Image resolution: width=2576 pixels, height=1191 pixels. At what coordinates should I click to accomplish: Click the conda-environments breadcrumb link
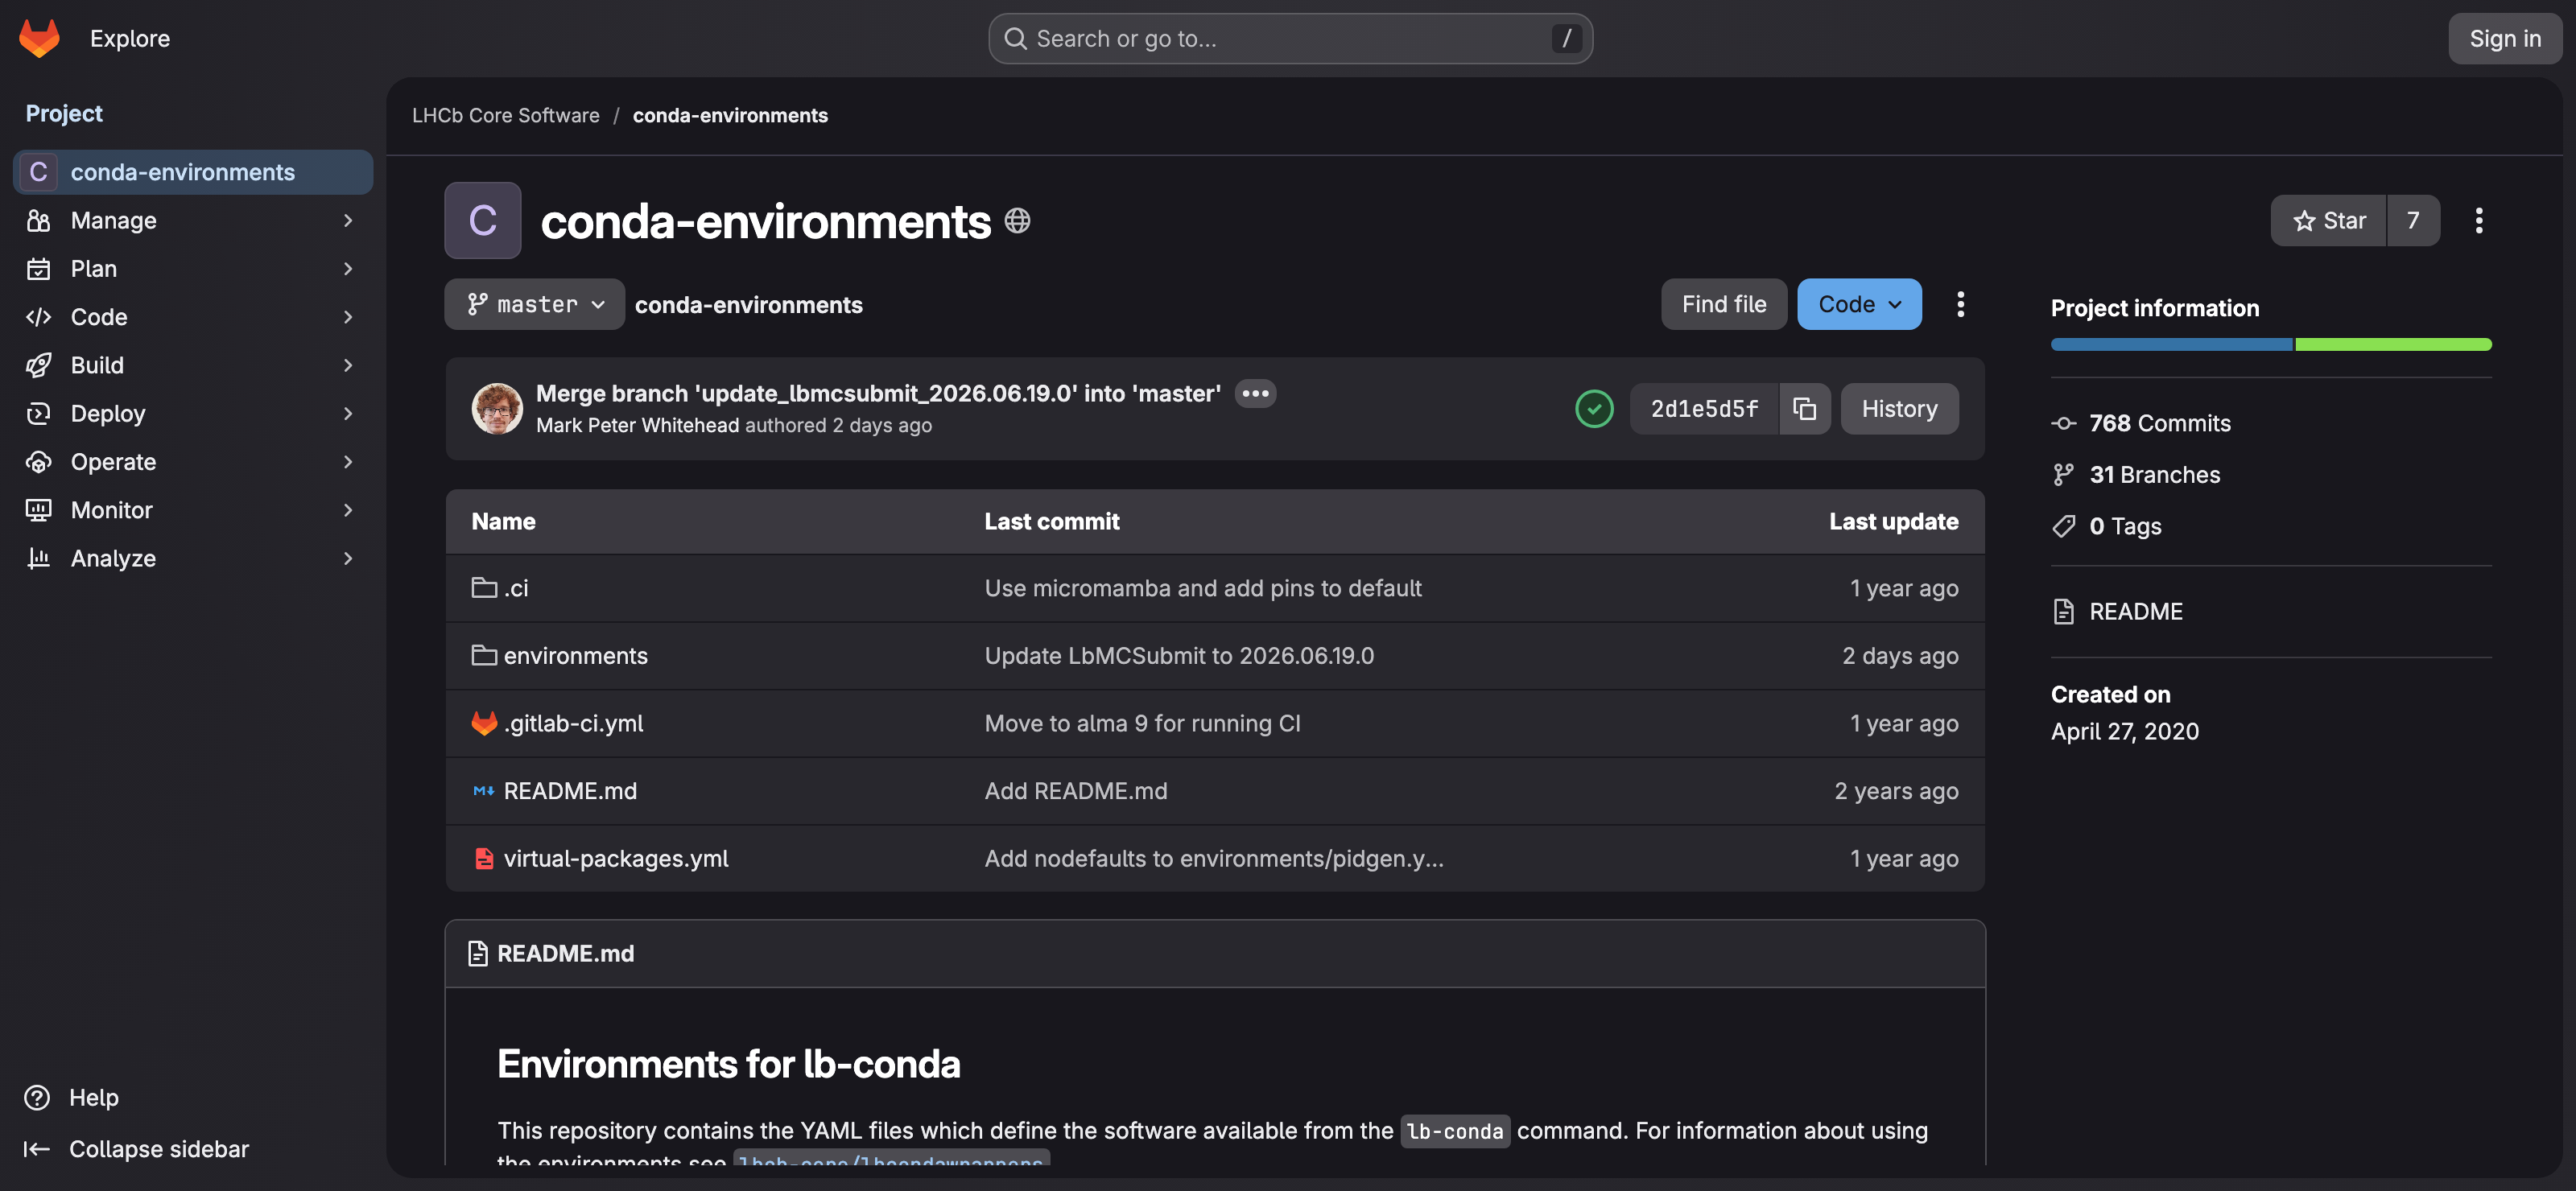pos(730,115)
